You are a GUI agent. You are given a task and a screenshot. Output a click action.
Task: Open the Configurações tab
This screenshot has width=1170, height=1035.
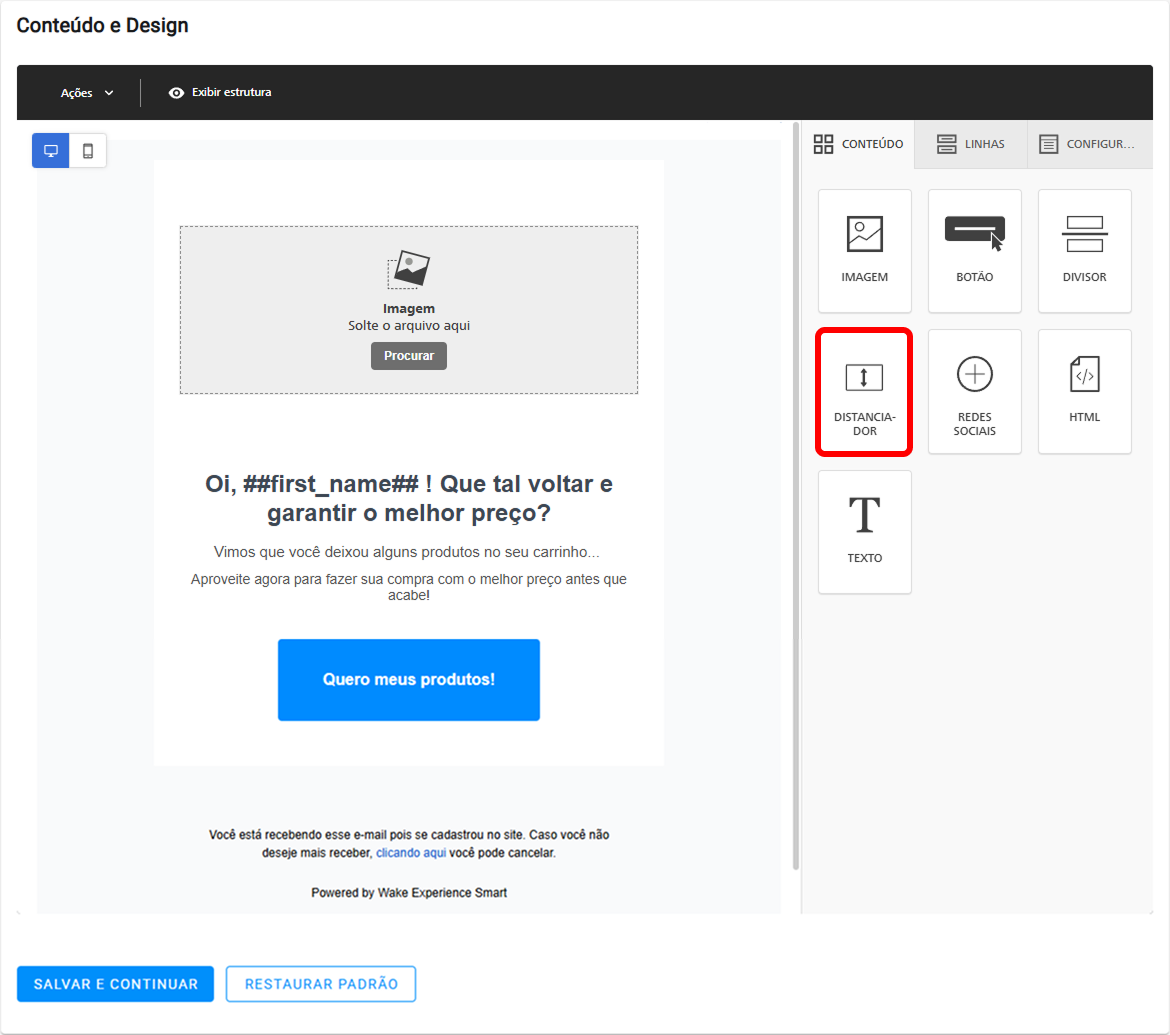click(x=1089, y=144)
